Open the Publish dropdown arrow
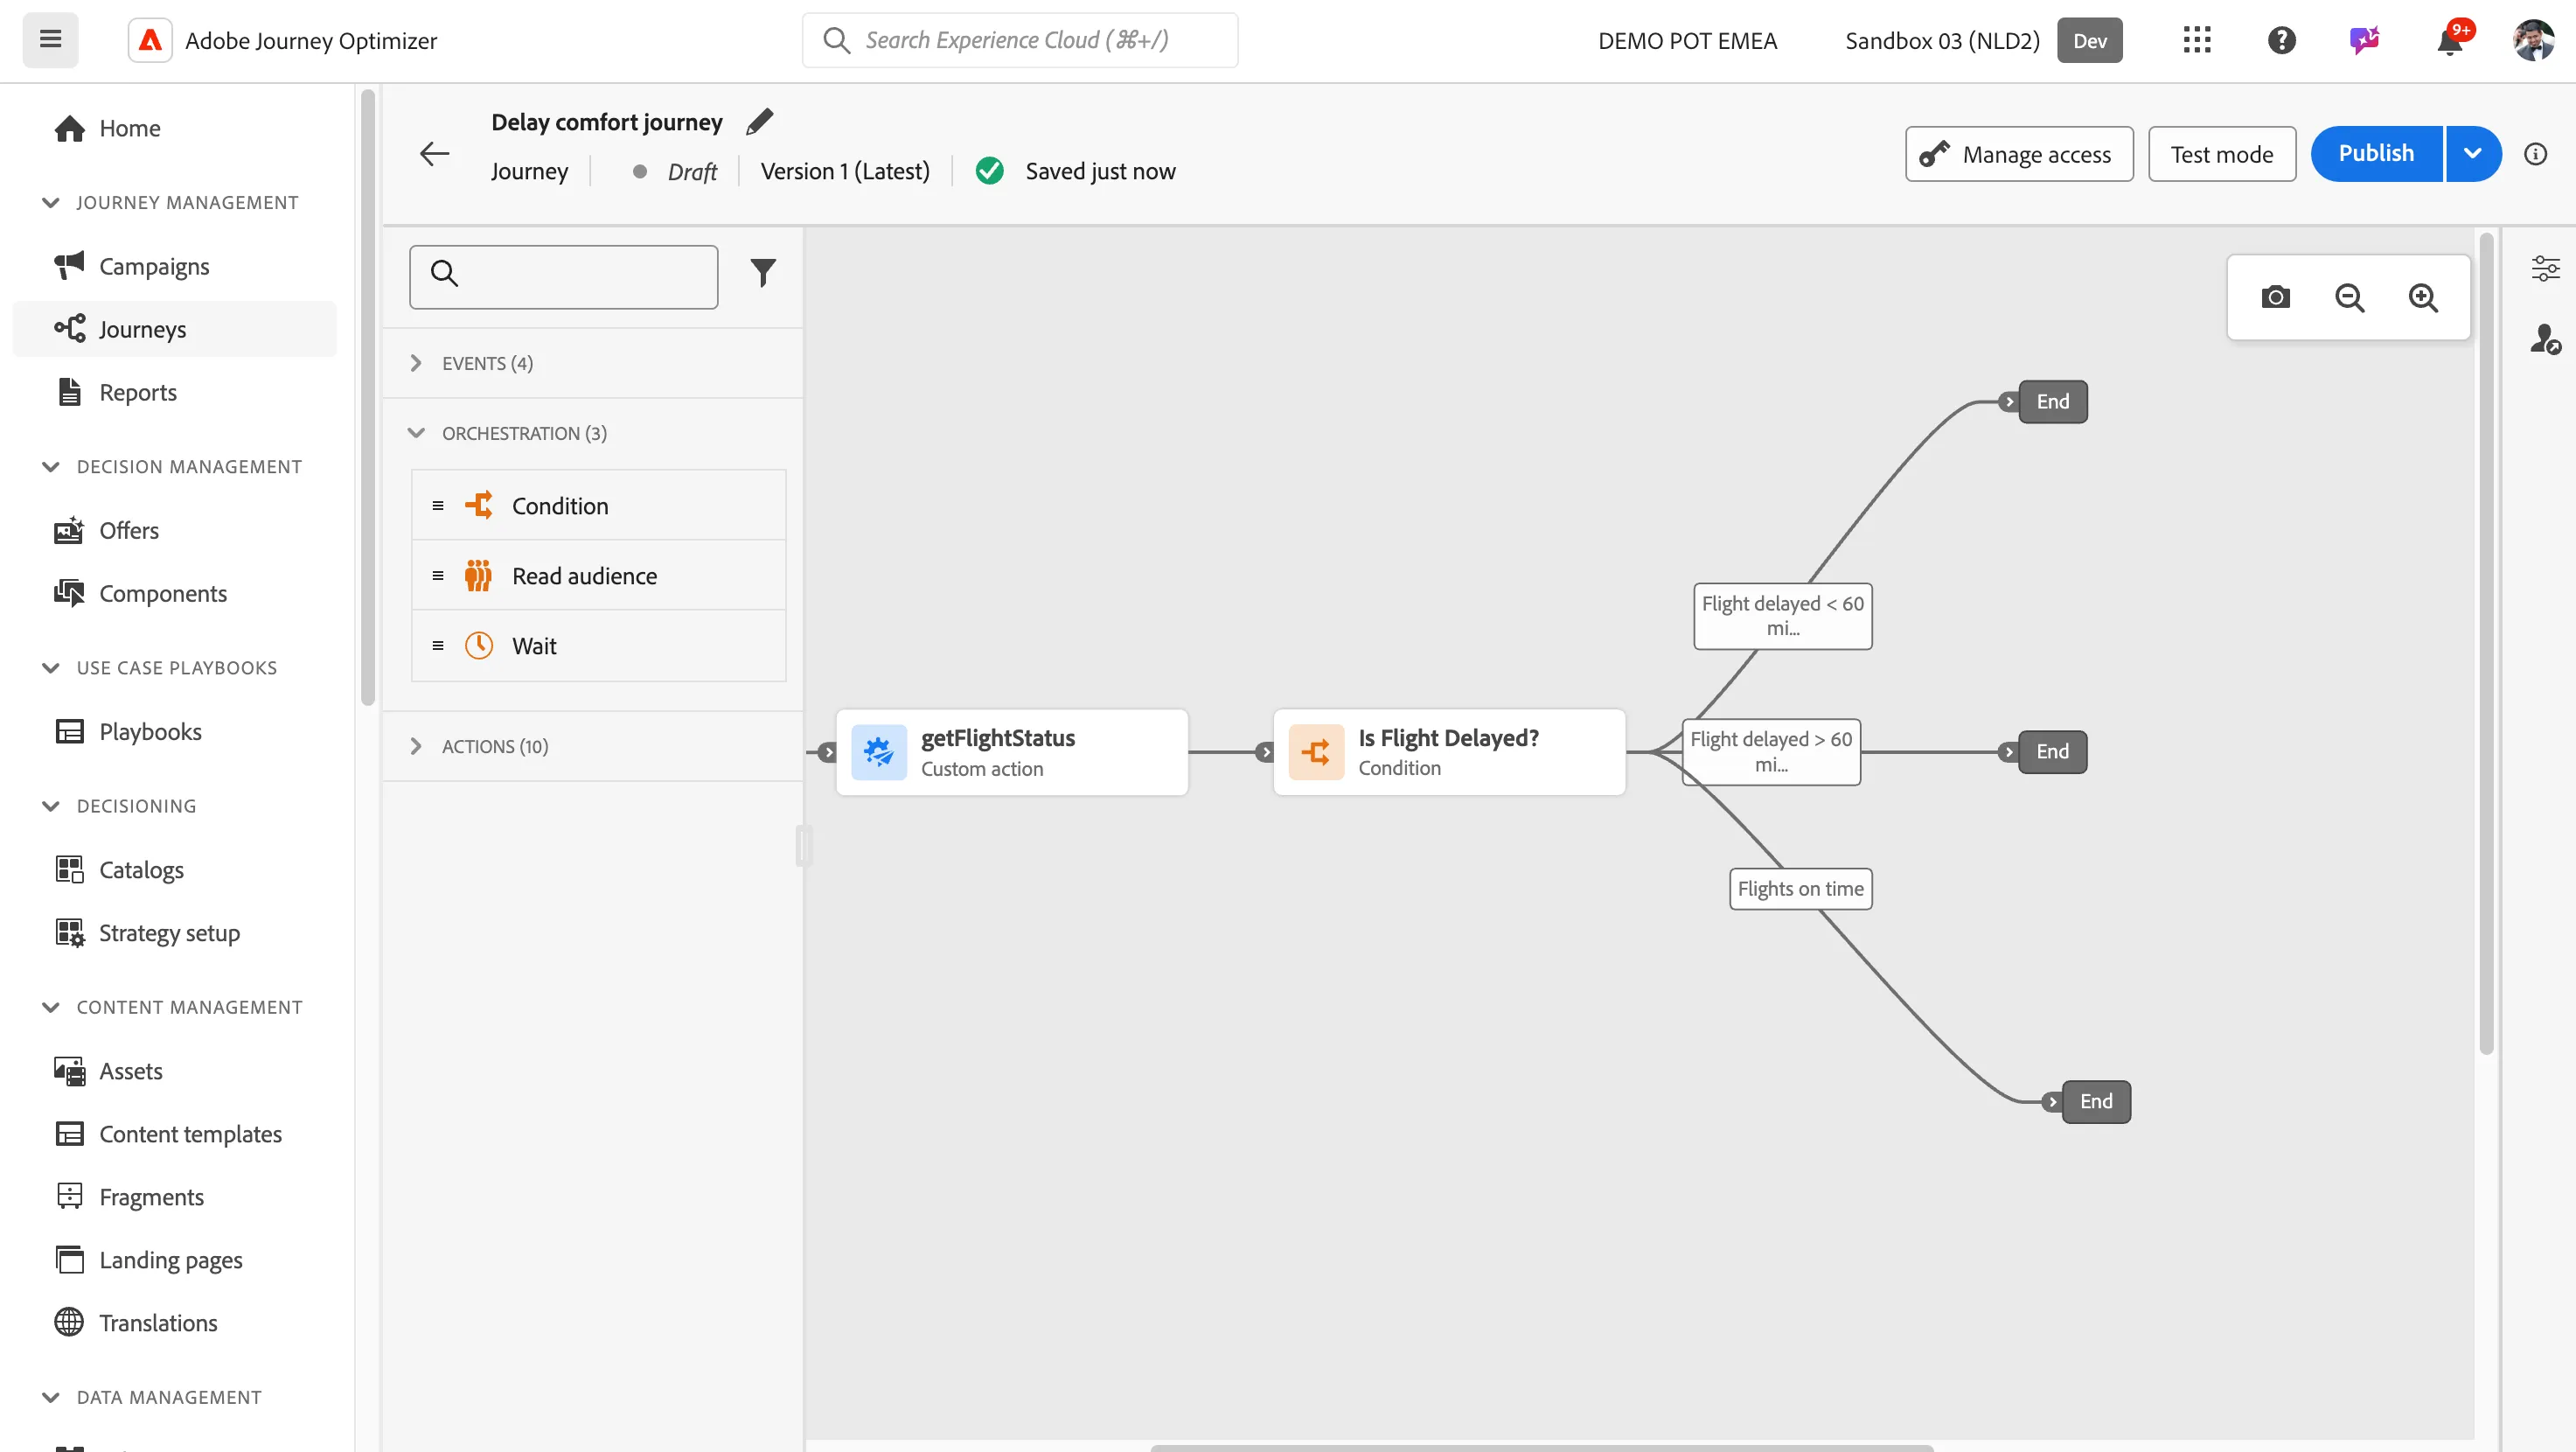Image resolution: width=2576 pixels, height=1452 pixels. (x=2472, y=153)
